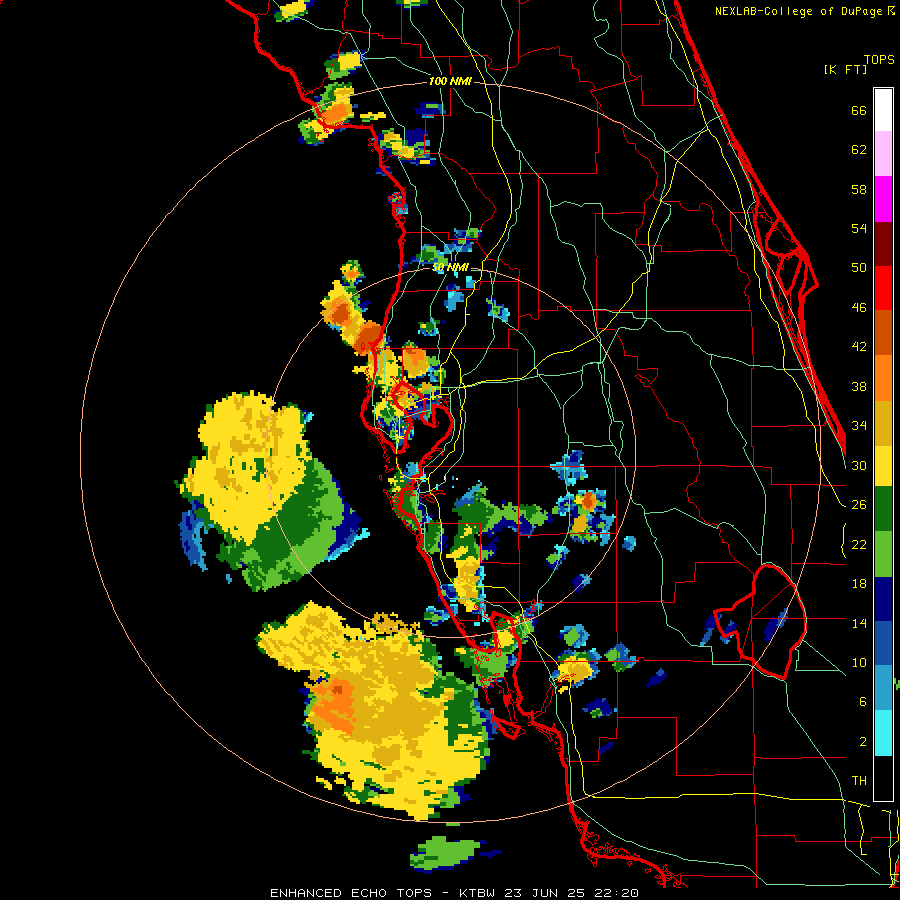Click the bright red 46-50K ft swatch
The height and width of the screenshot is (900, 900).
[883, 288]
